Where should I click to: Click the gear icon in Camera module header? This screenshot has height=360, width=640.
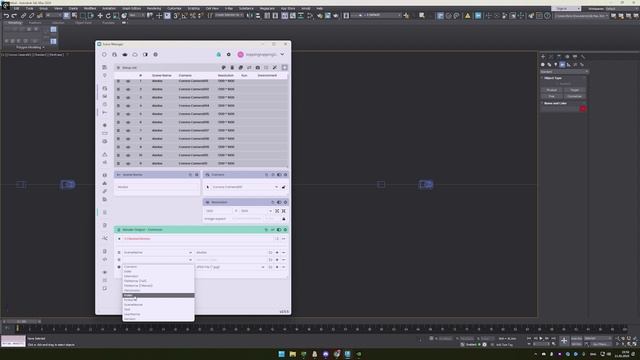[x=285, y=175]
